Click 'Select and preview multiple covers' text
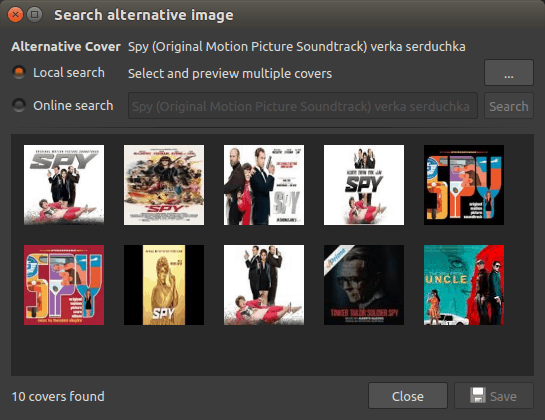This screenshot has height=420, width=545. 230,74
